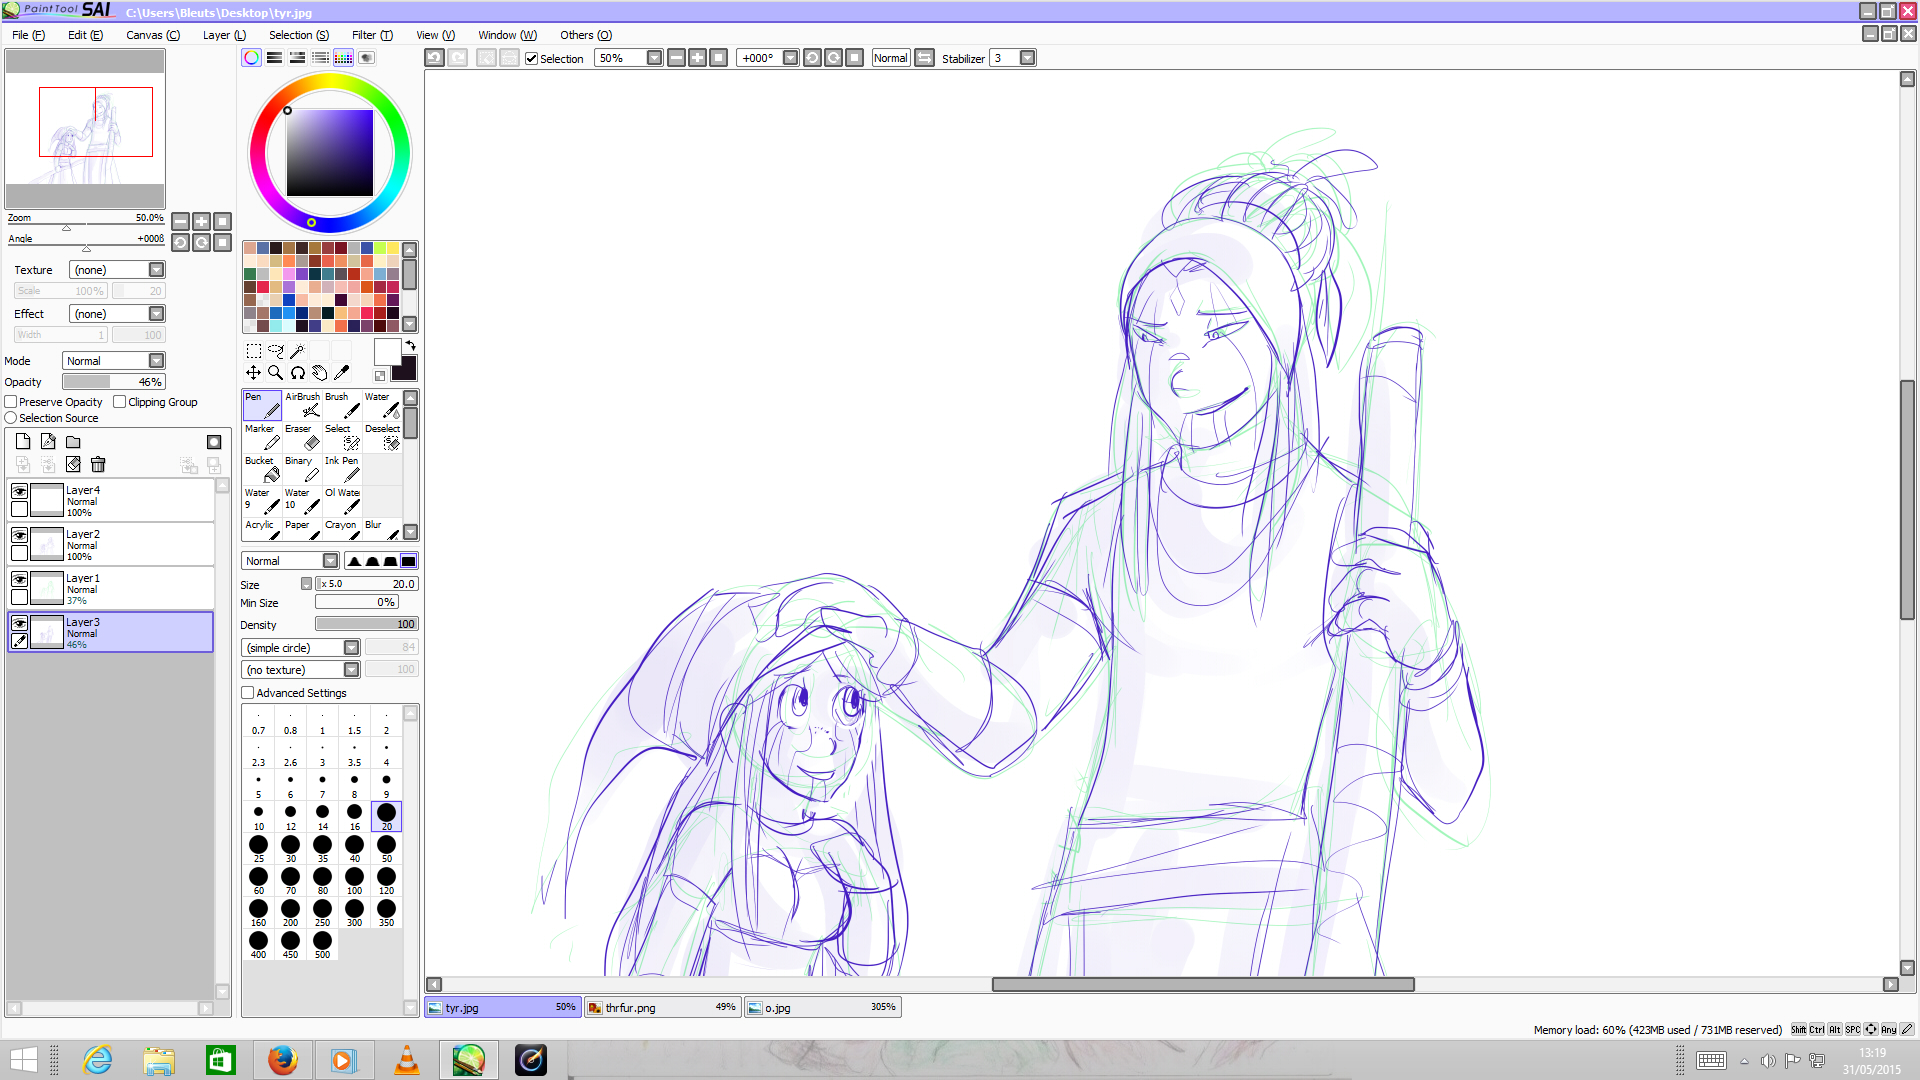Select the flat brush edge shape
Viewport: 1920px width, 1080px height.
click(x=408, y=561)
